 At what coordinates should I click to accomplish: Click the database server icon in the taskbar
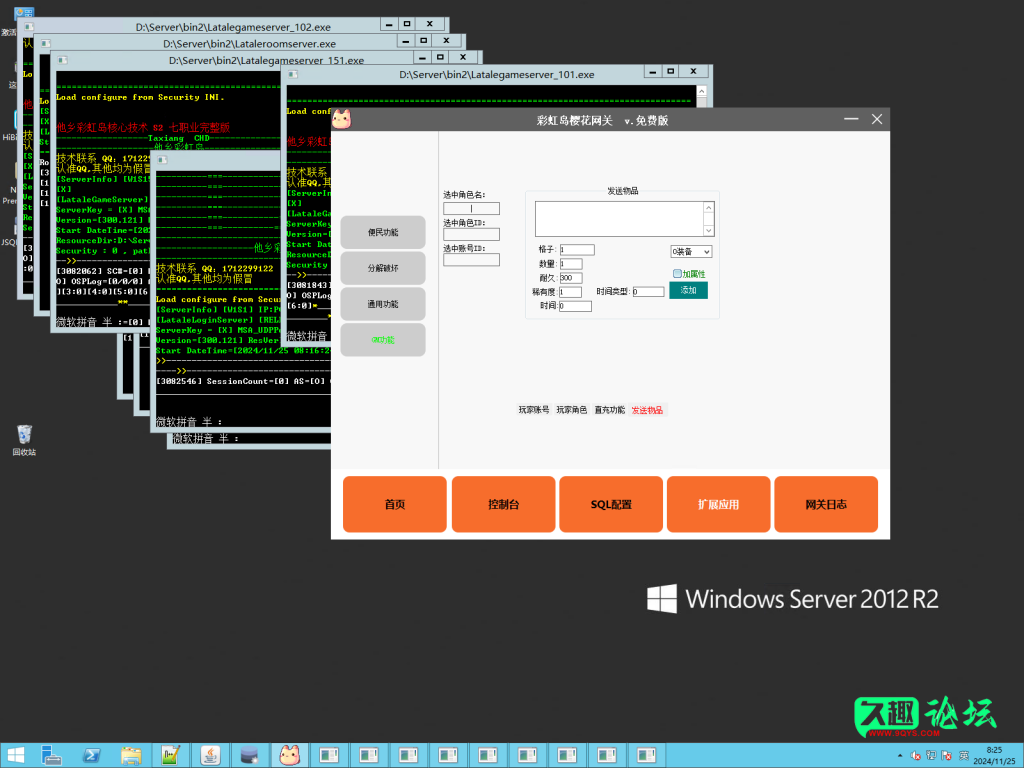[x=251, y=755]
